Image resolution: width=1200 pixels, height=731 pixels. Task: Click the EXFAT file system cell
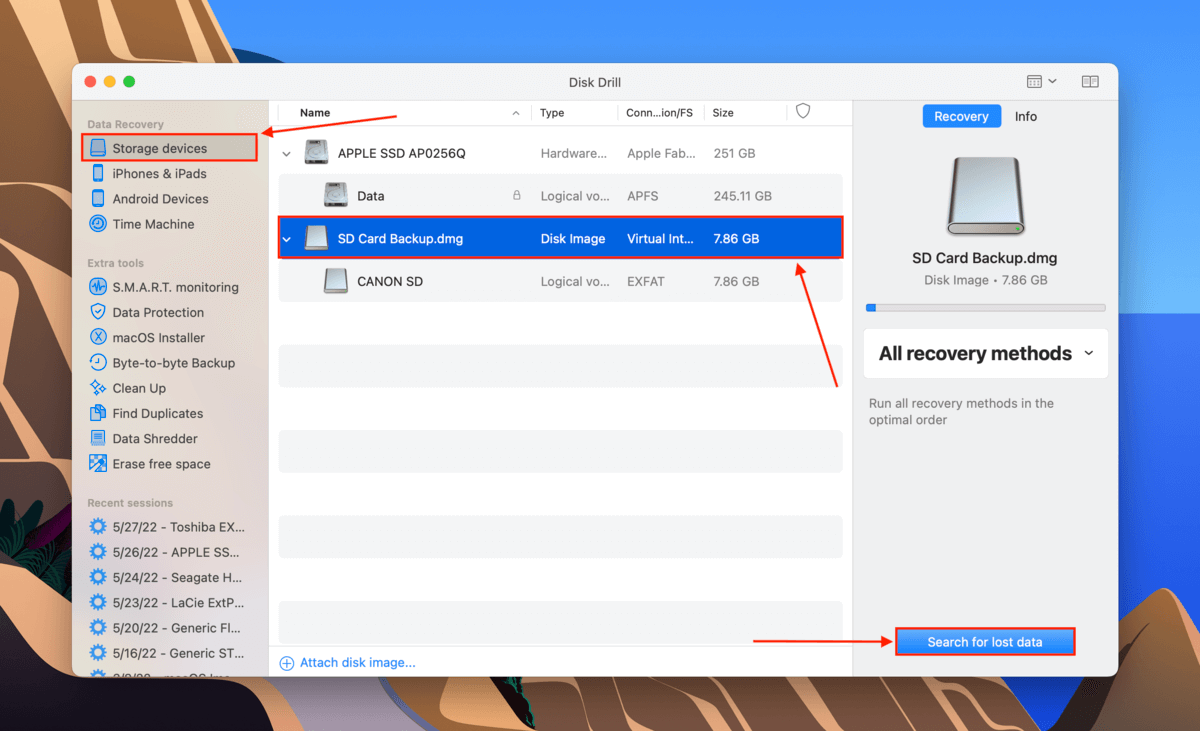point(646,282)
